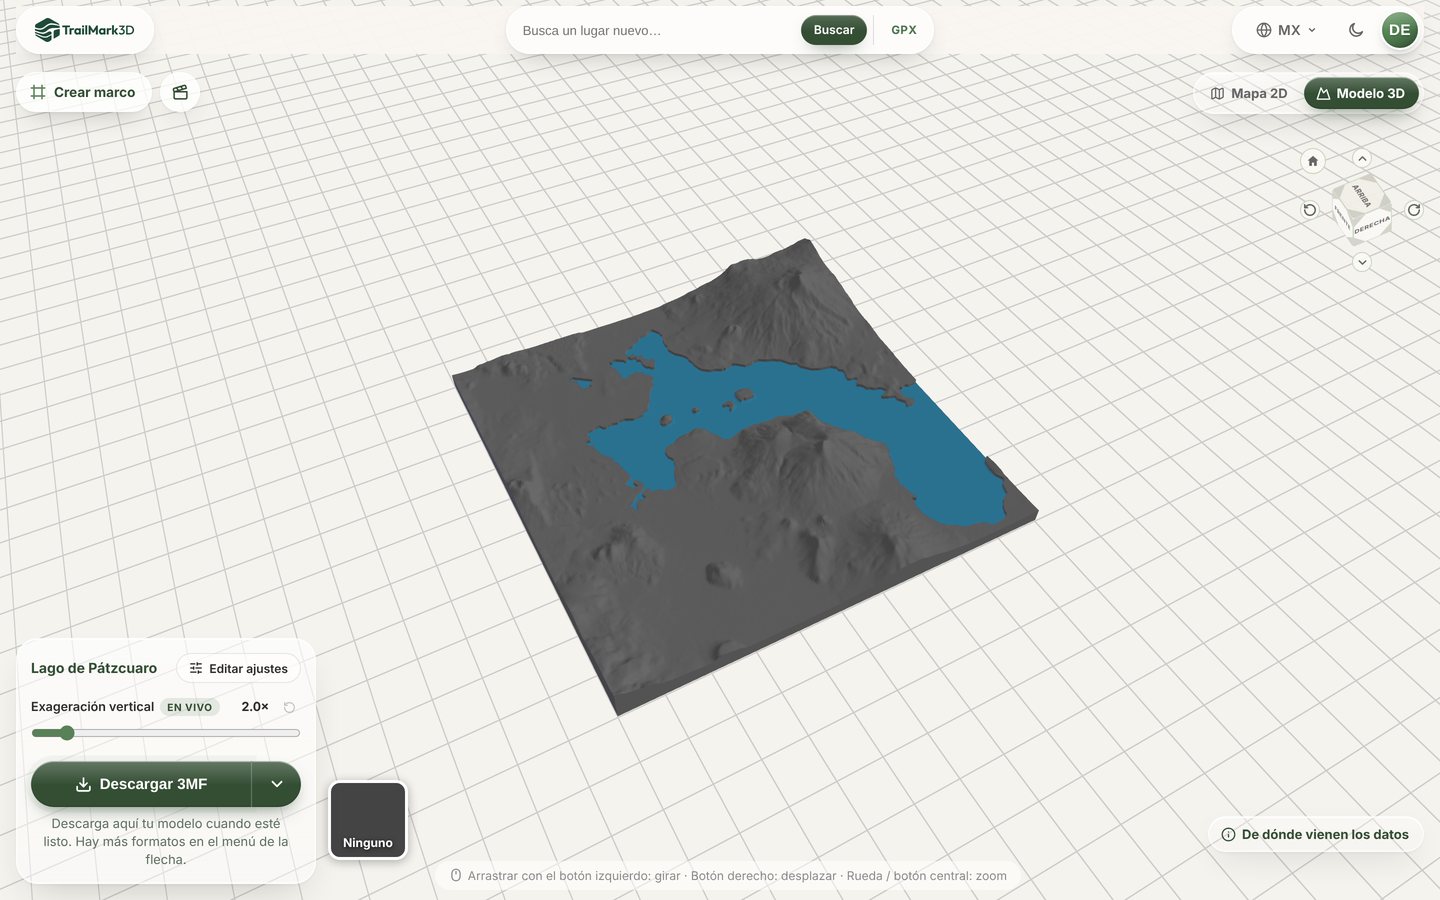This screenshot has height=900, width=1440.
Task: Click the 2.0× exaggeration value
Action: pyautogui.click(x=255, y=706)
